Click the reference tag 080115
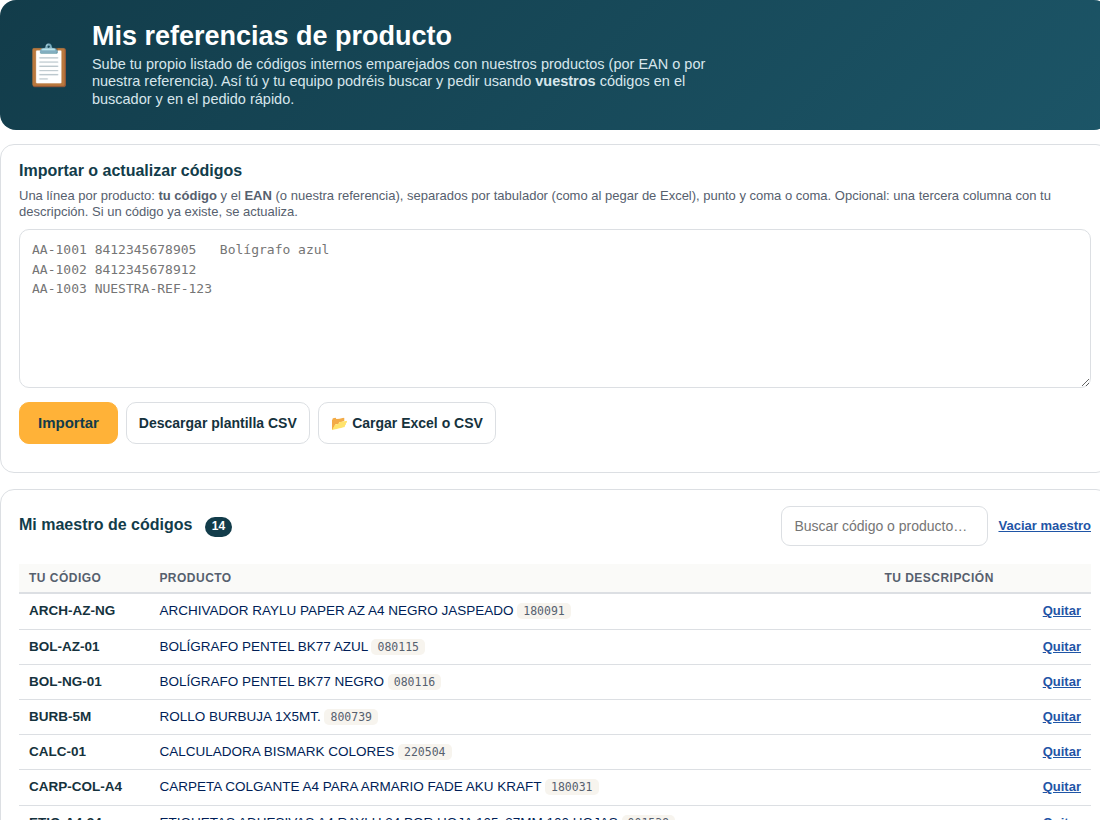 point(398,647)
